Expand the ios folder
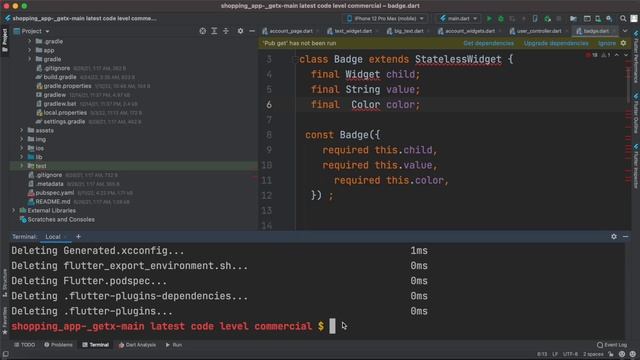Viewport: 640px width, 360px height. 22,148
